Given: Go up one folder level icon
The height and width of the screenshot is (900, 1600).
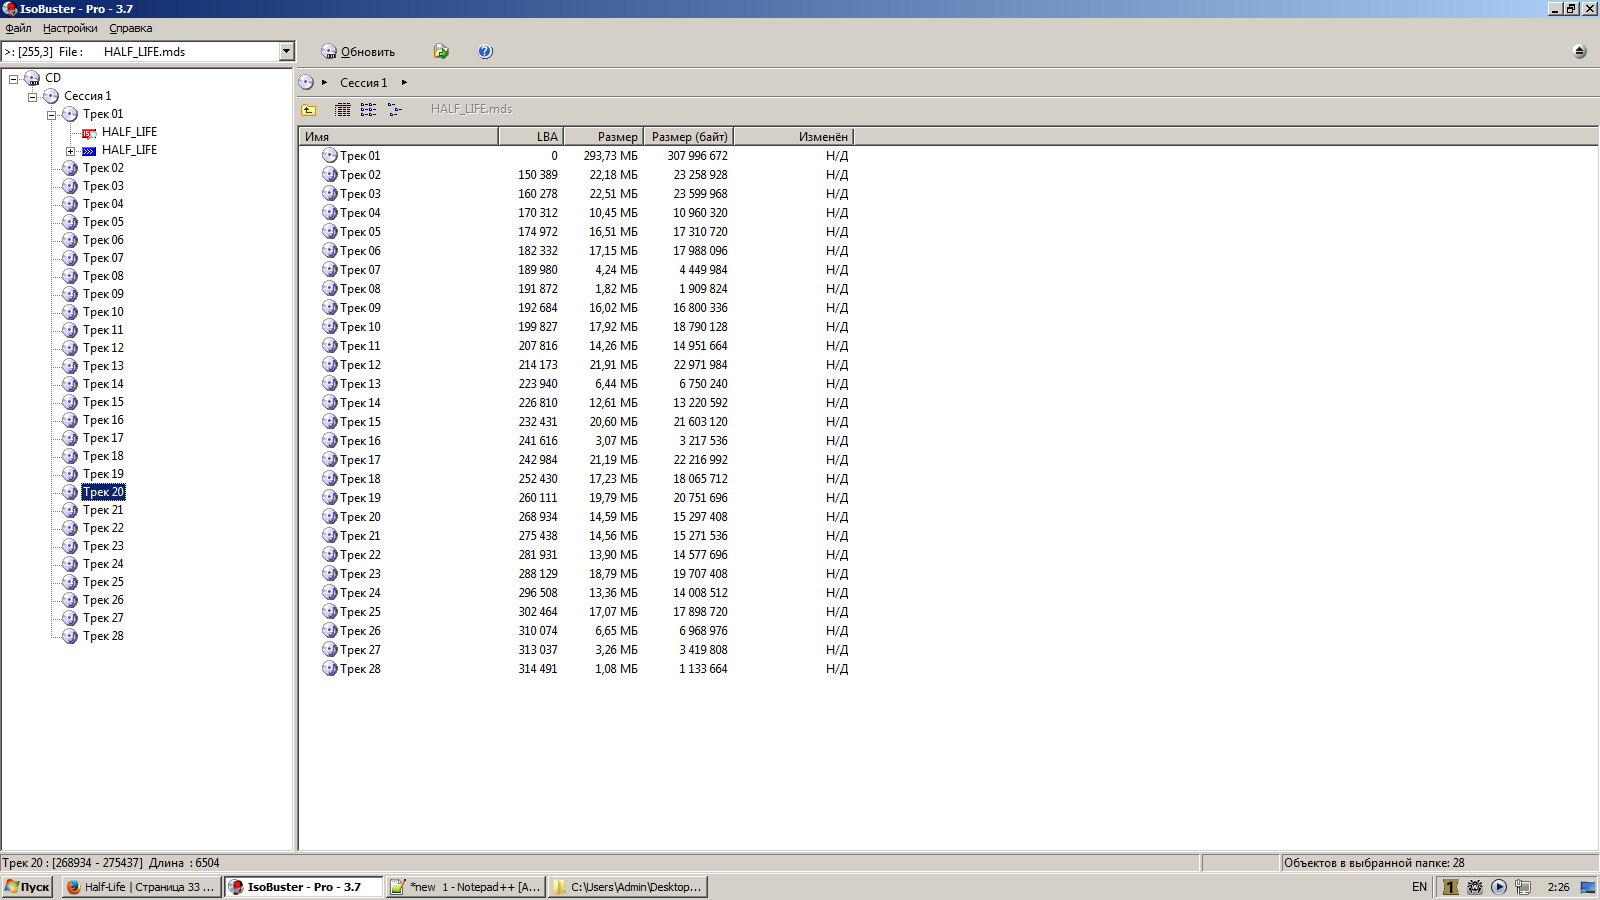Looking at the screenshot, I should coord(309,110).
